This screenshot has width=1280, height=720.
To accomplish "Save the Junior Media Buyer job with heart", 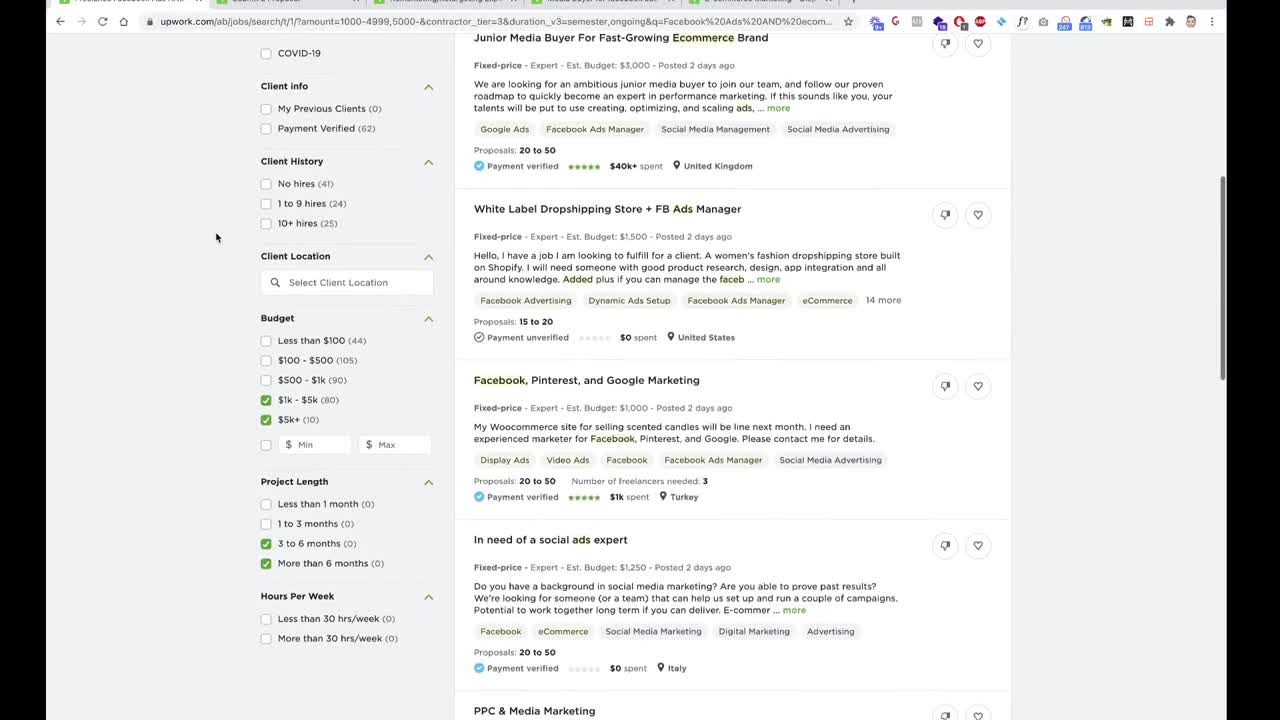I will 978,43.
